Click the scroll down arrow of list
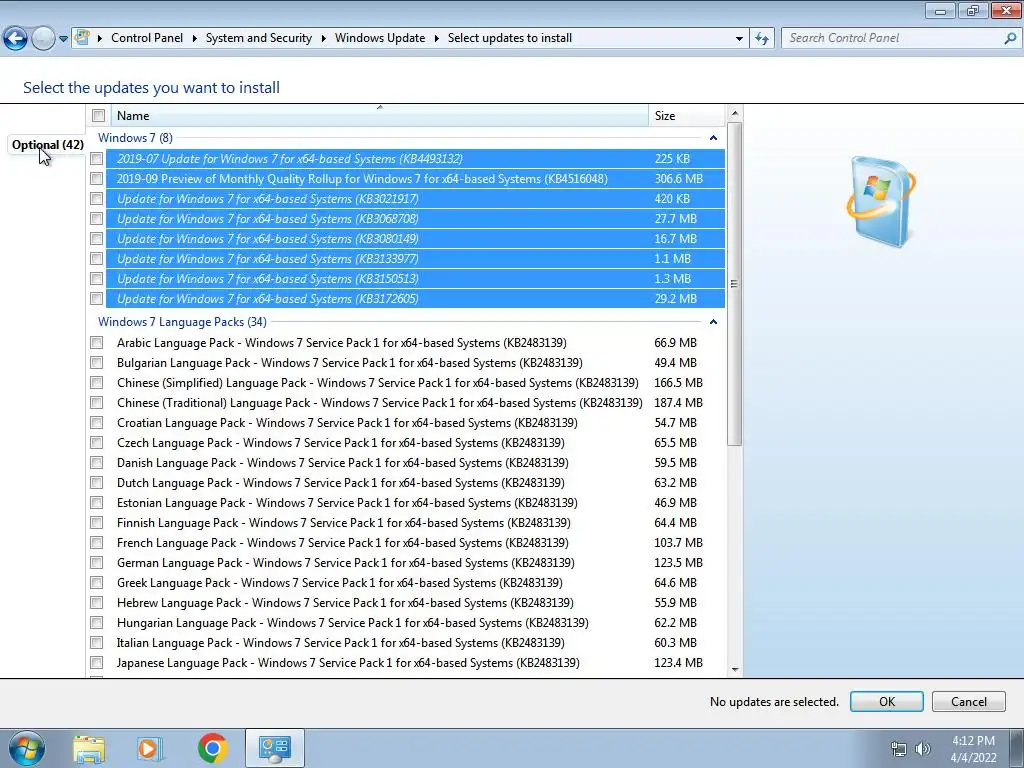Image resolution: width=1024 pixels, height=768 pixels. 735,669
